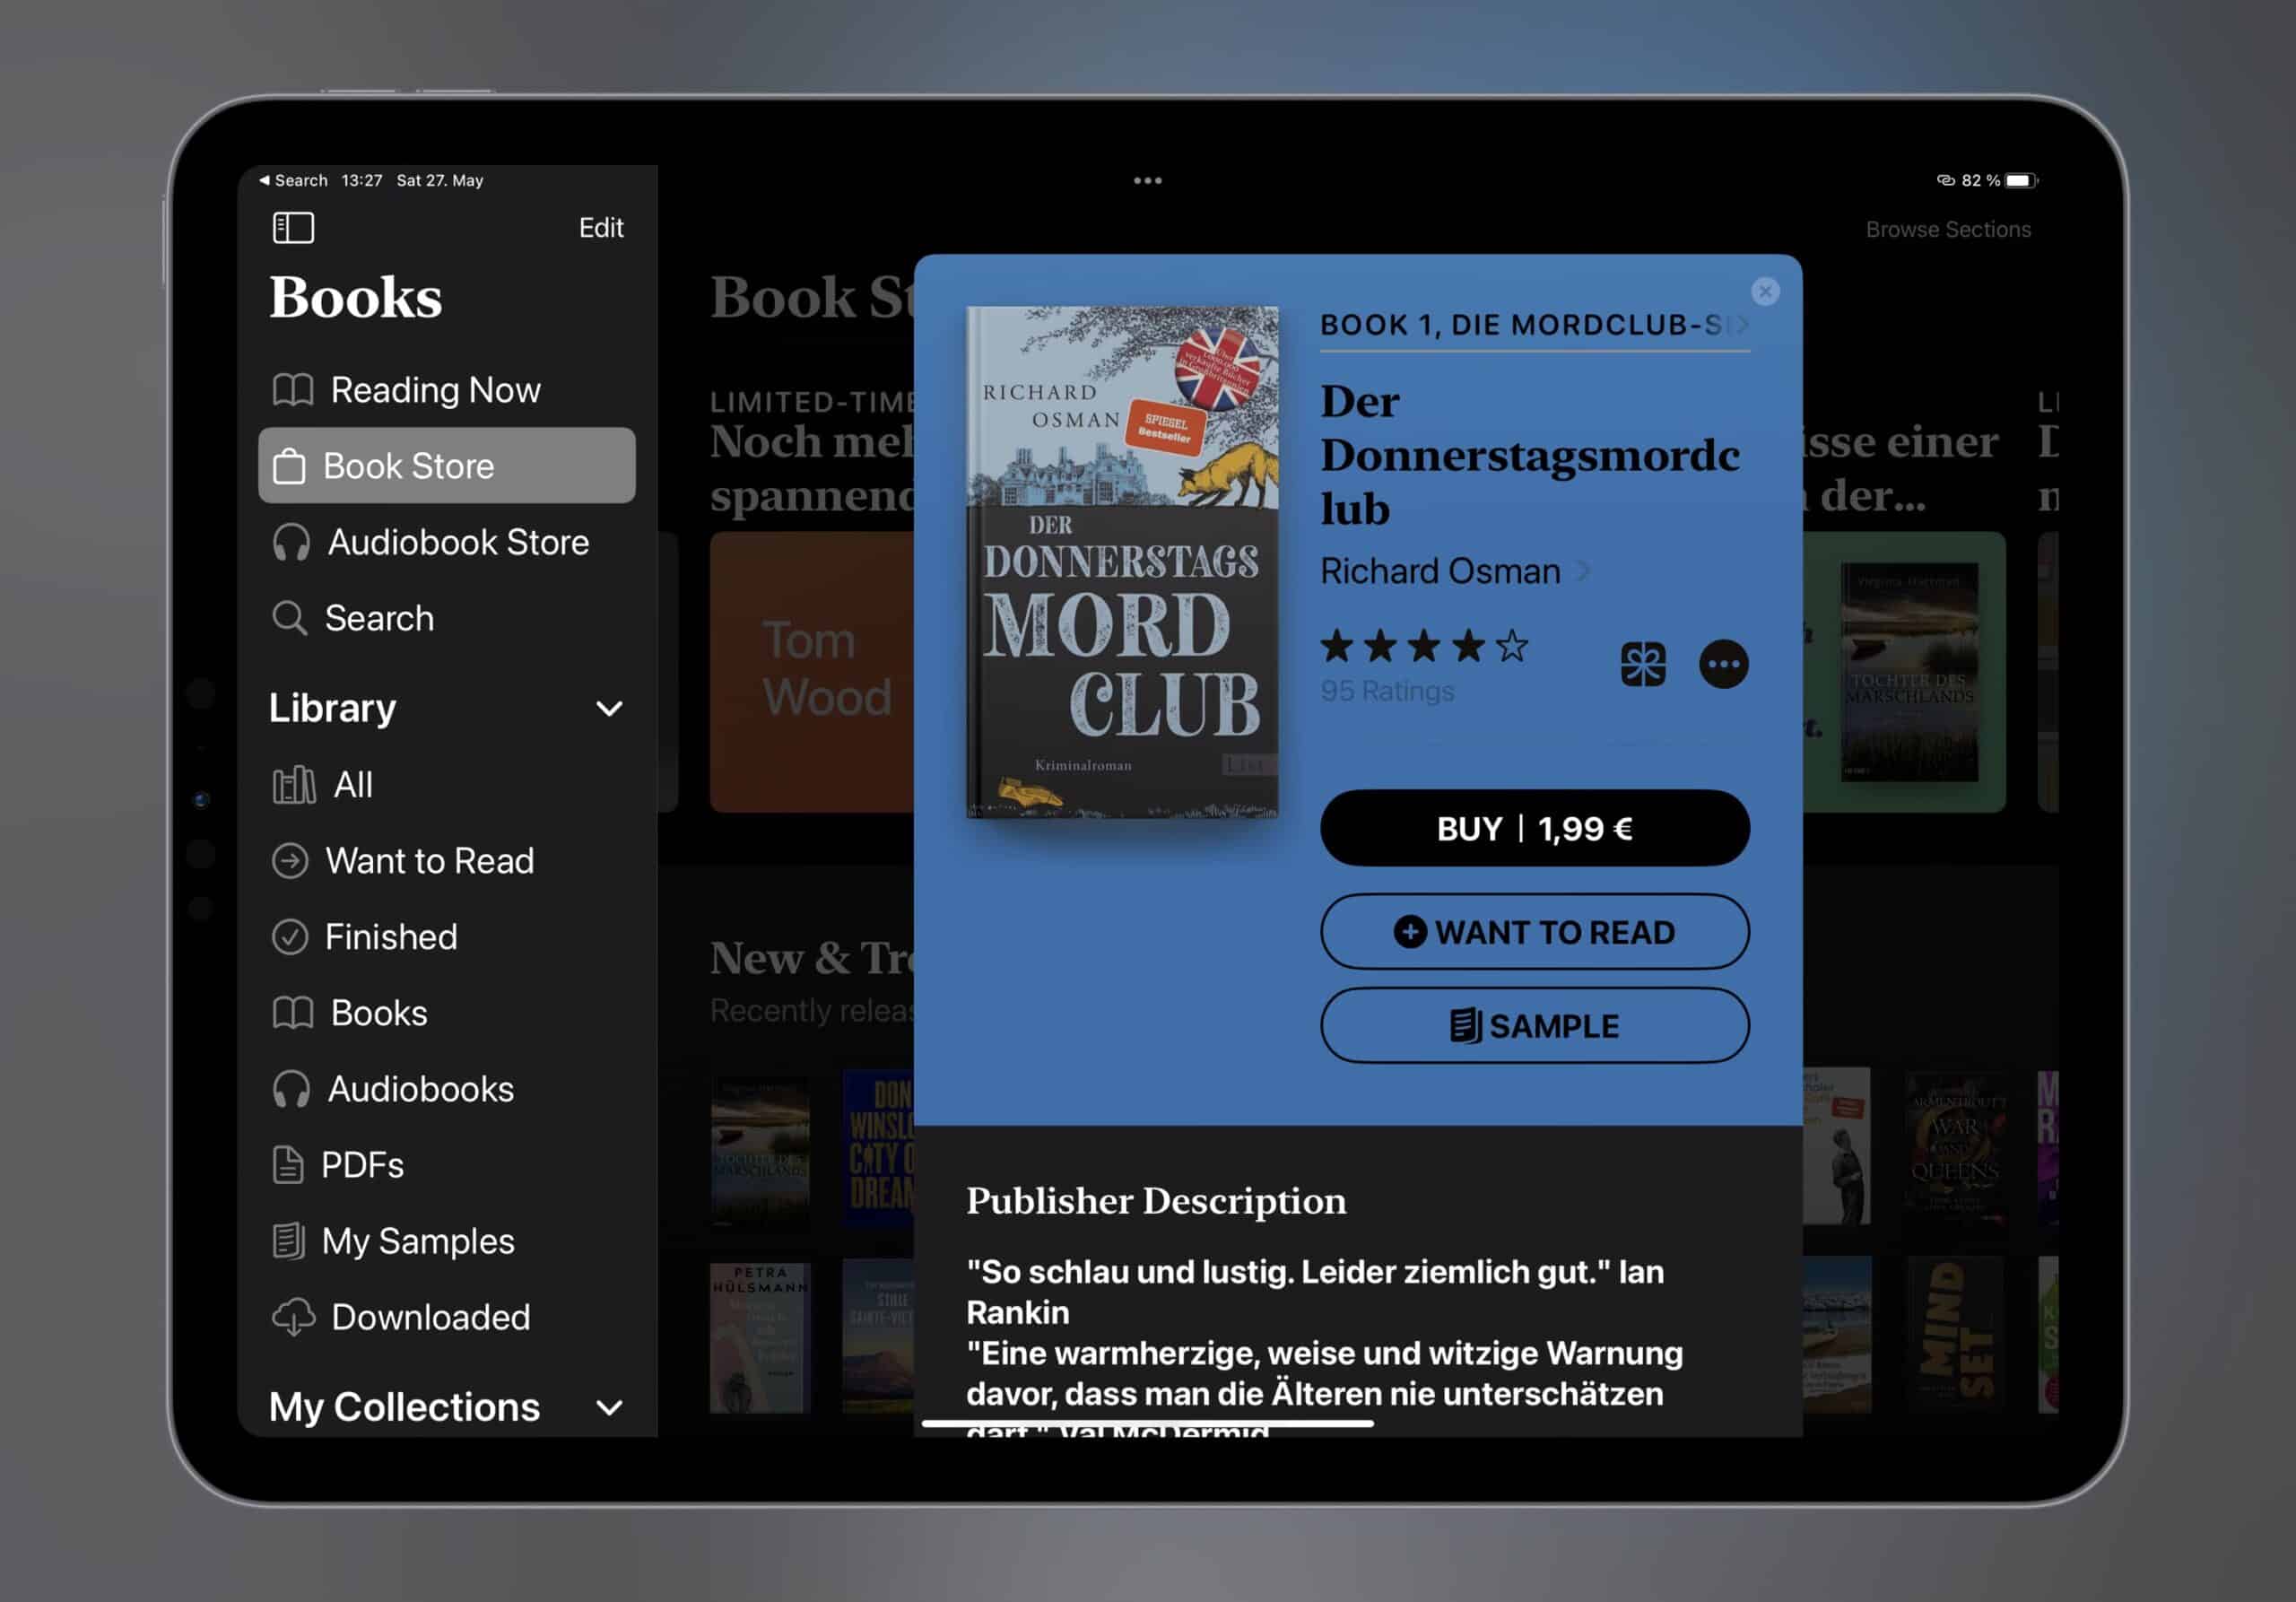Add book with Want to Read button
This screenshot has width=2296, height=1602.
coord(1535,932)
